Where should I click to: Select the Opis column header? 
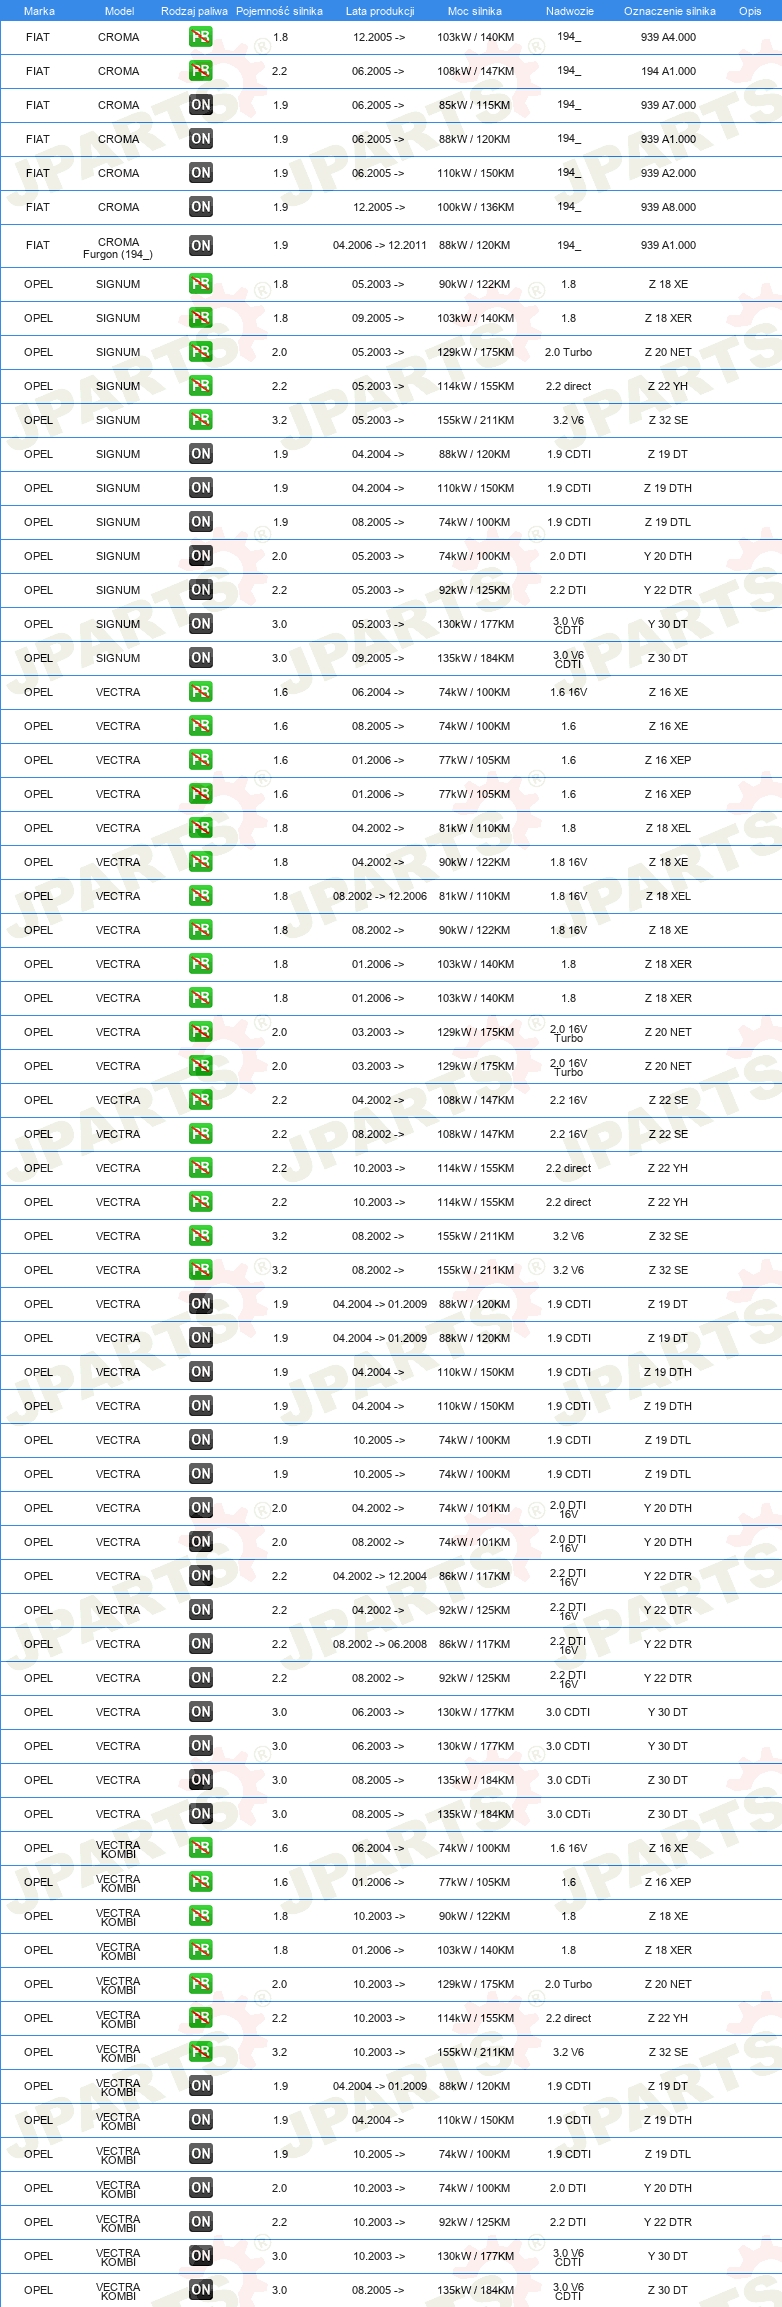[750, 11]
